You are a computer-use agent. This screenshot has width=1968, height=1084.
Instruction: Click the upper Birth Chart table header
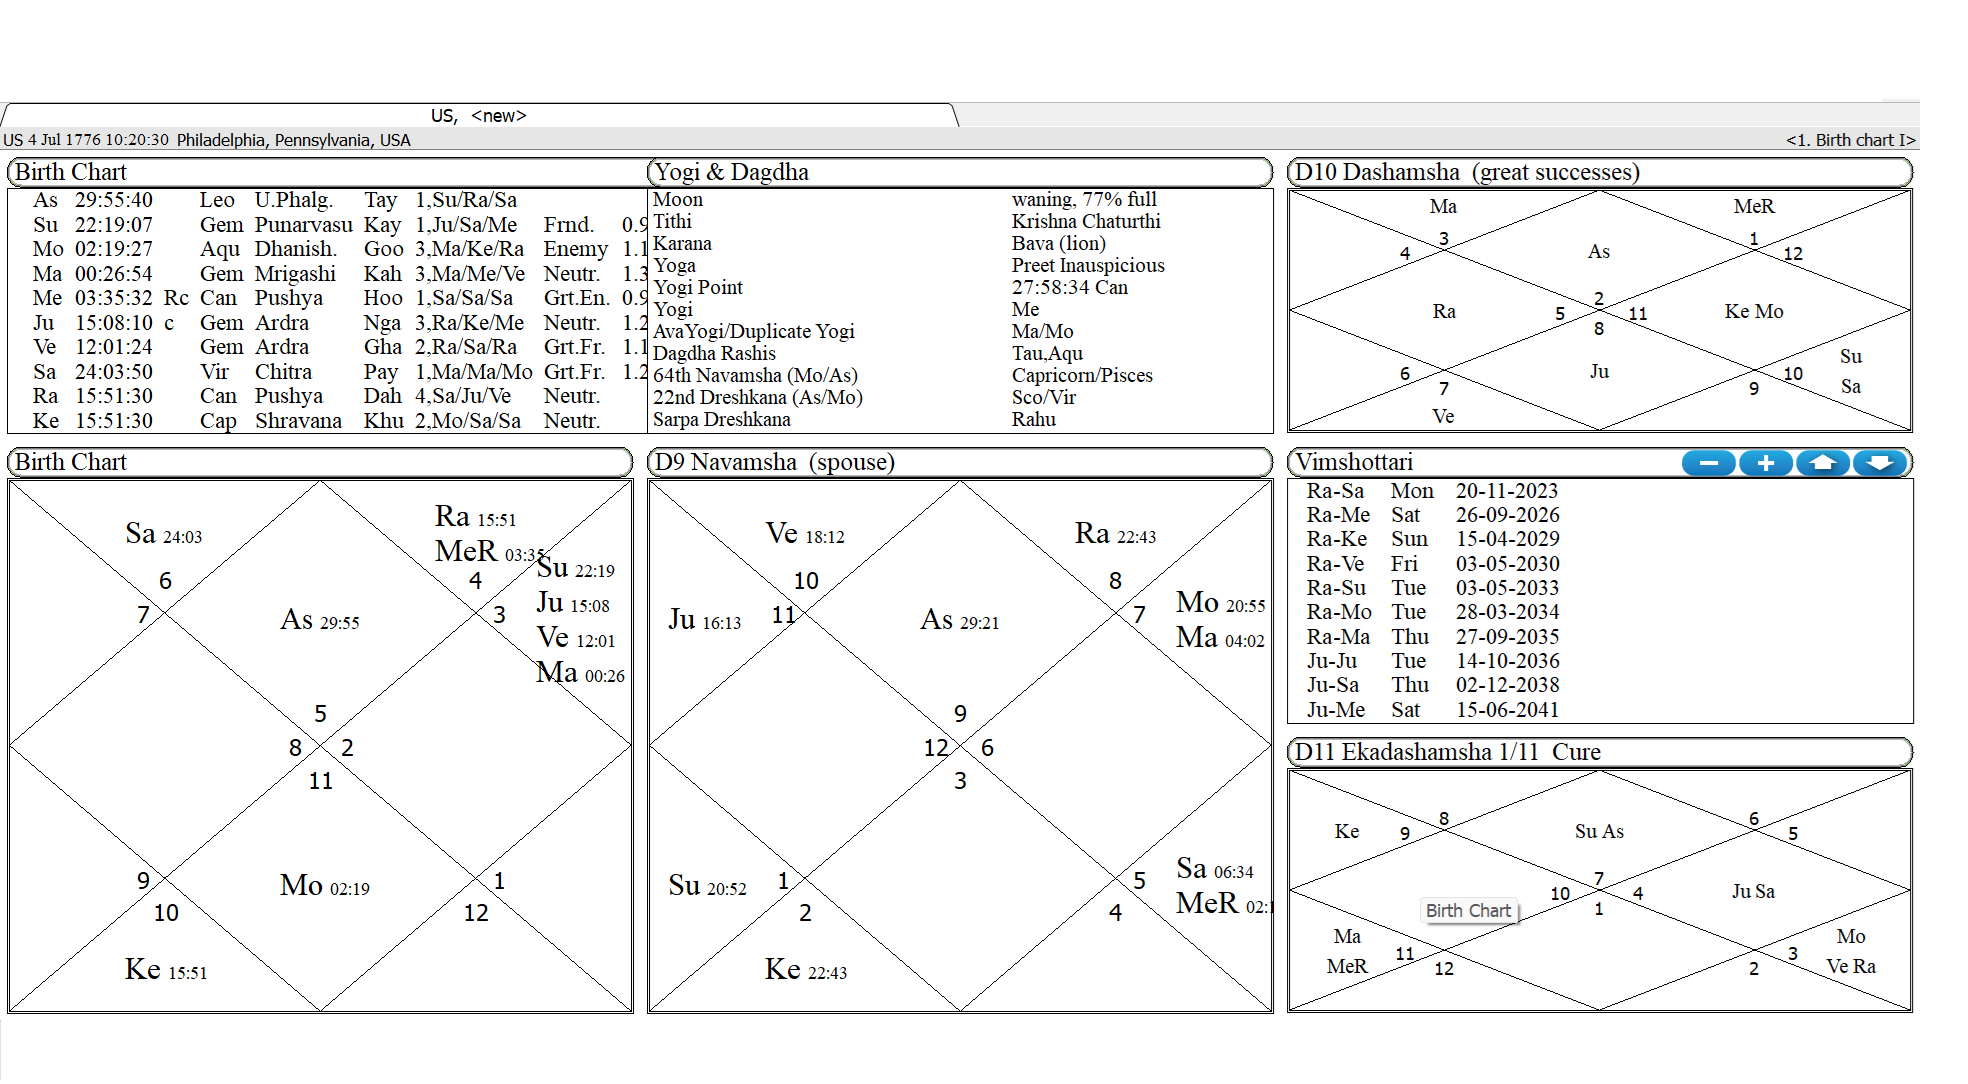[x=70, y=172]
